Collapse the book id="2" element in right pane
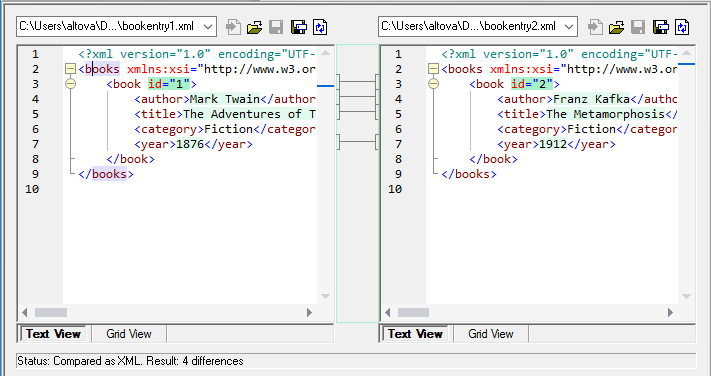The width and height of the screenshot is (711, 376). (x=433, y=84)
